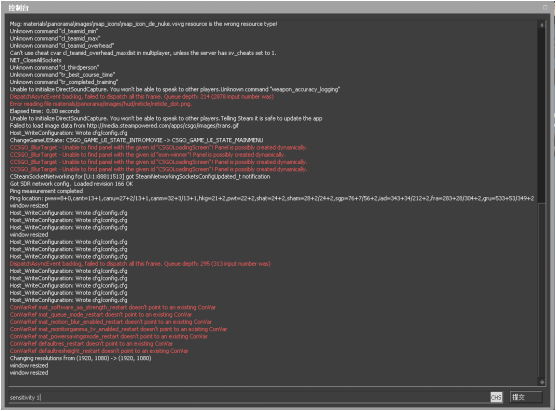Click the red reticle_dot.png error line

[x=101, y=104]
